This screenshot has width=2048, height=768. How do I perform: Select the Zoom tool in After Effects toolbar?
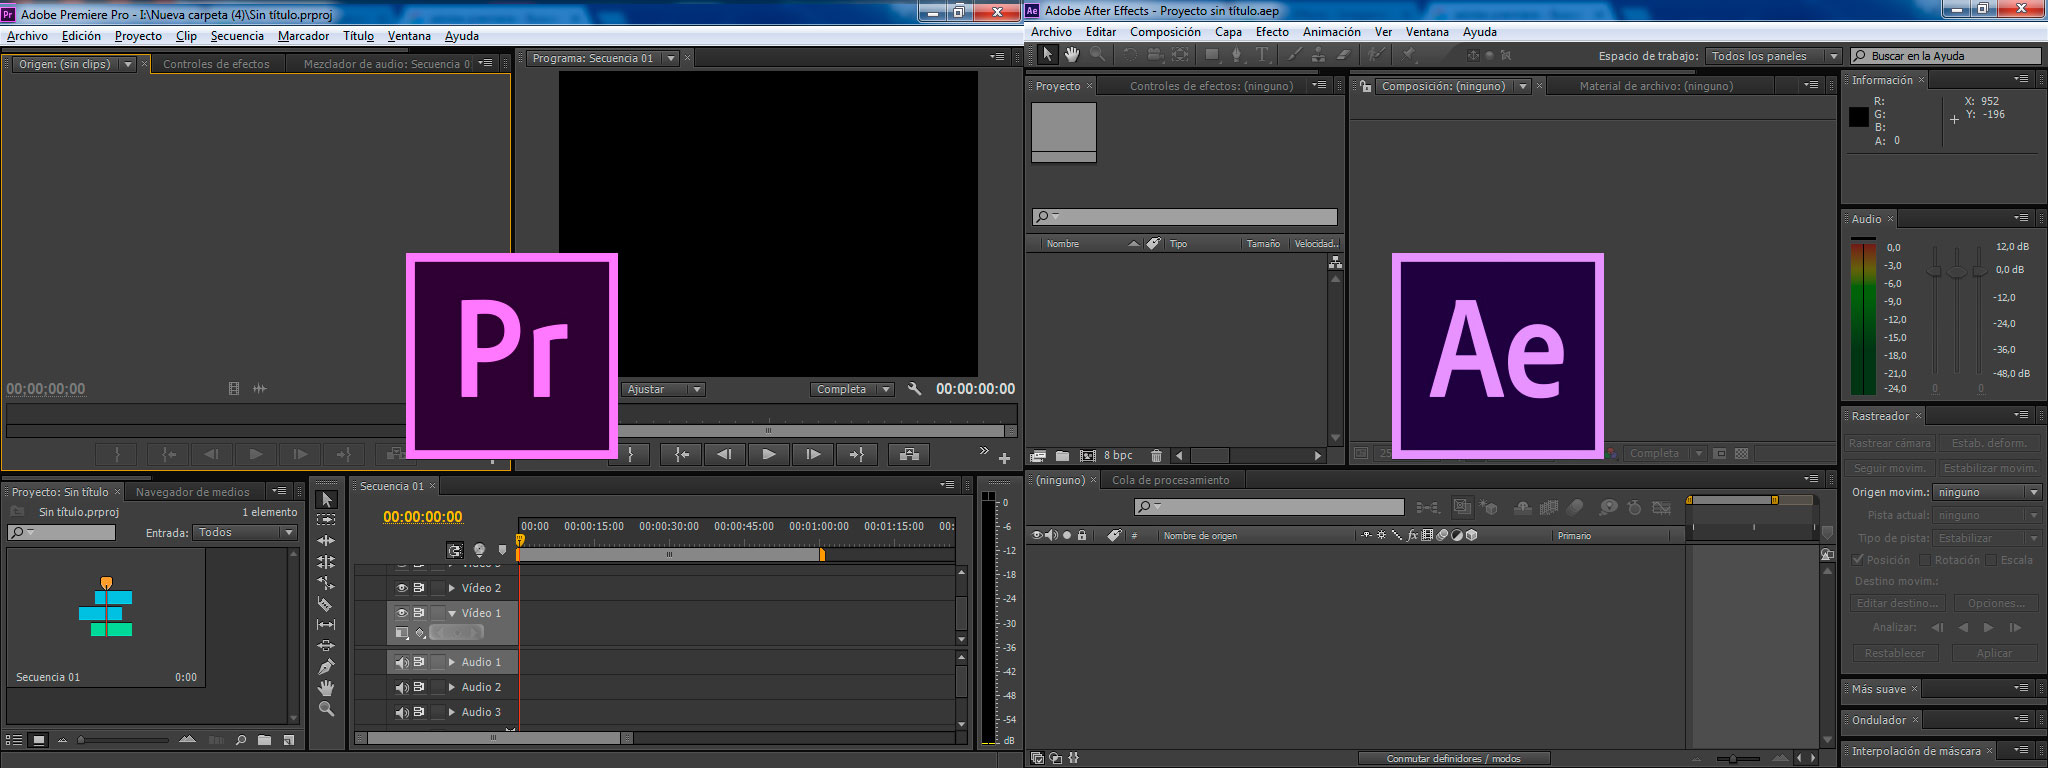point(1098,55)
